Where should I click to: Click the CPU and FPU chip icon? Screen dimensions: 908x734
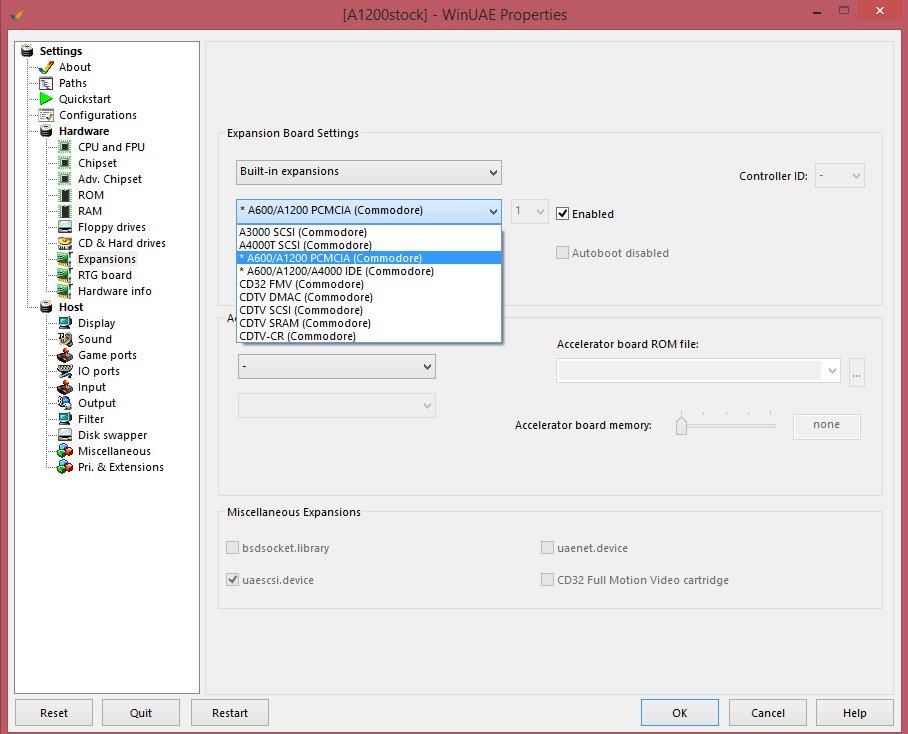point(65,147)
